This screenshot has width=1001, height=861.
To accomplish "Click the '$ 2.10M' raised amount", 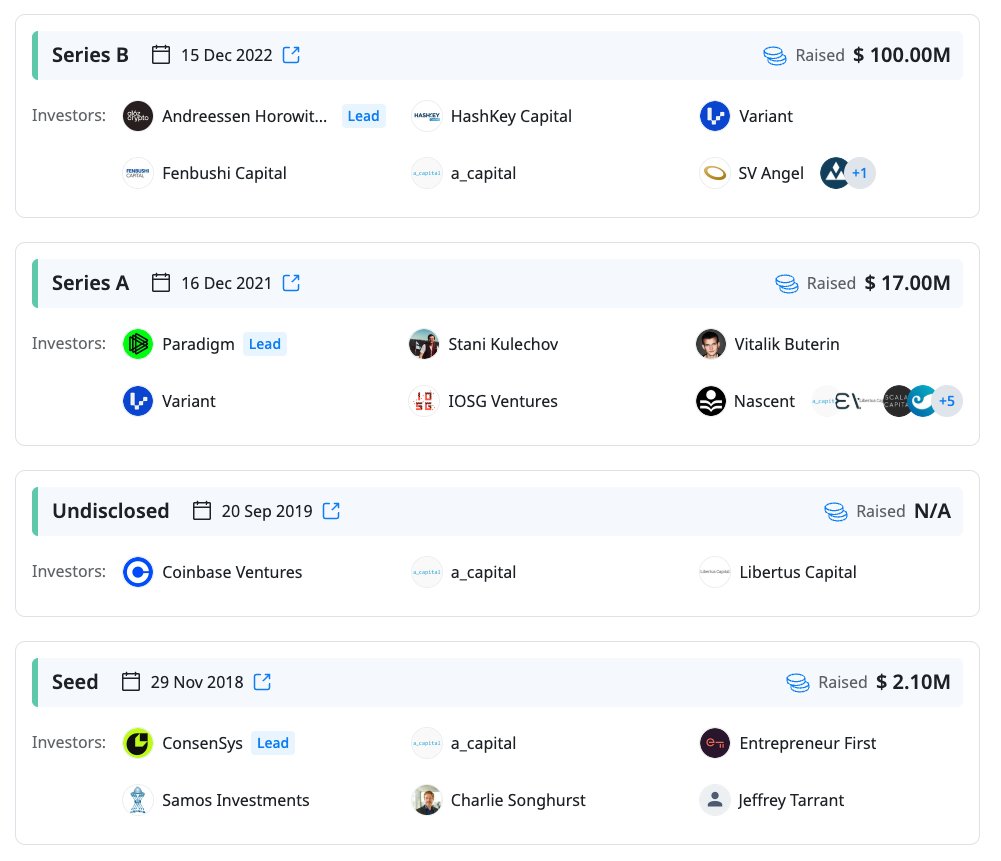I will click(913, 682).
